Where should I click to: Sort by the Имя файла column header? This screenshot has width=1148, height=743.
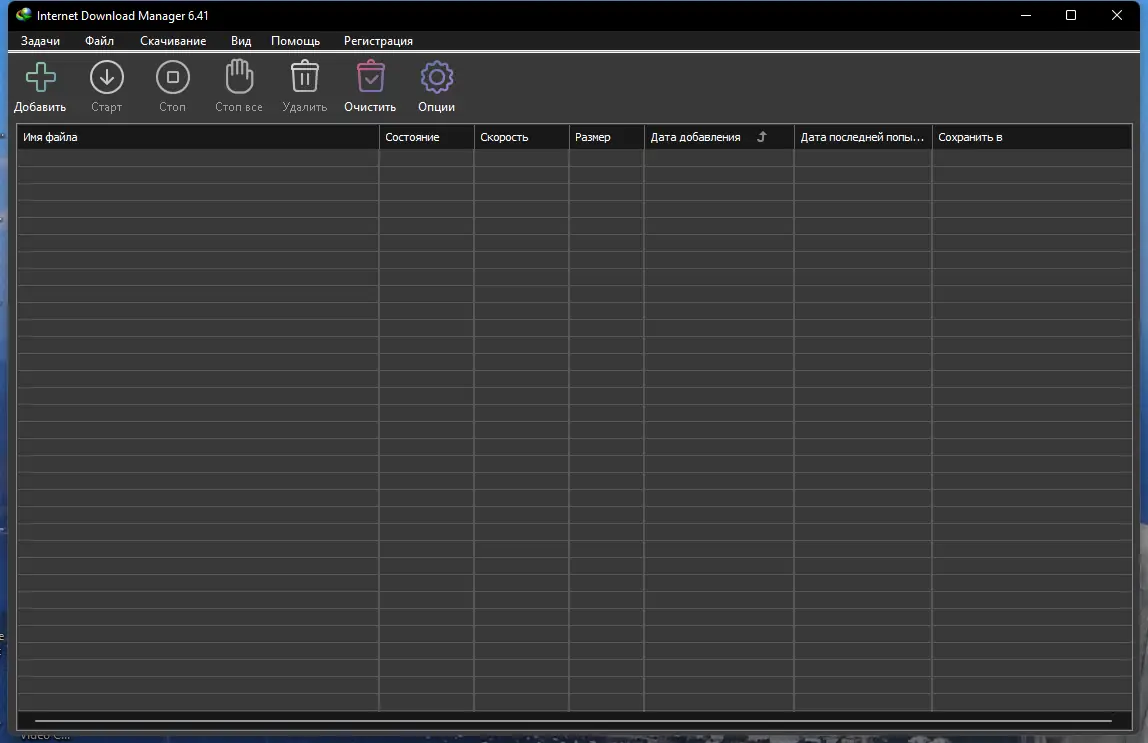[198, 137]
